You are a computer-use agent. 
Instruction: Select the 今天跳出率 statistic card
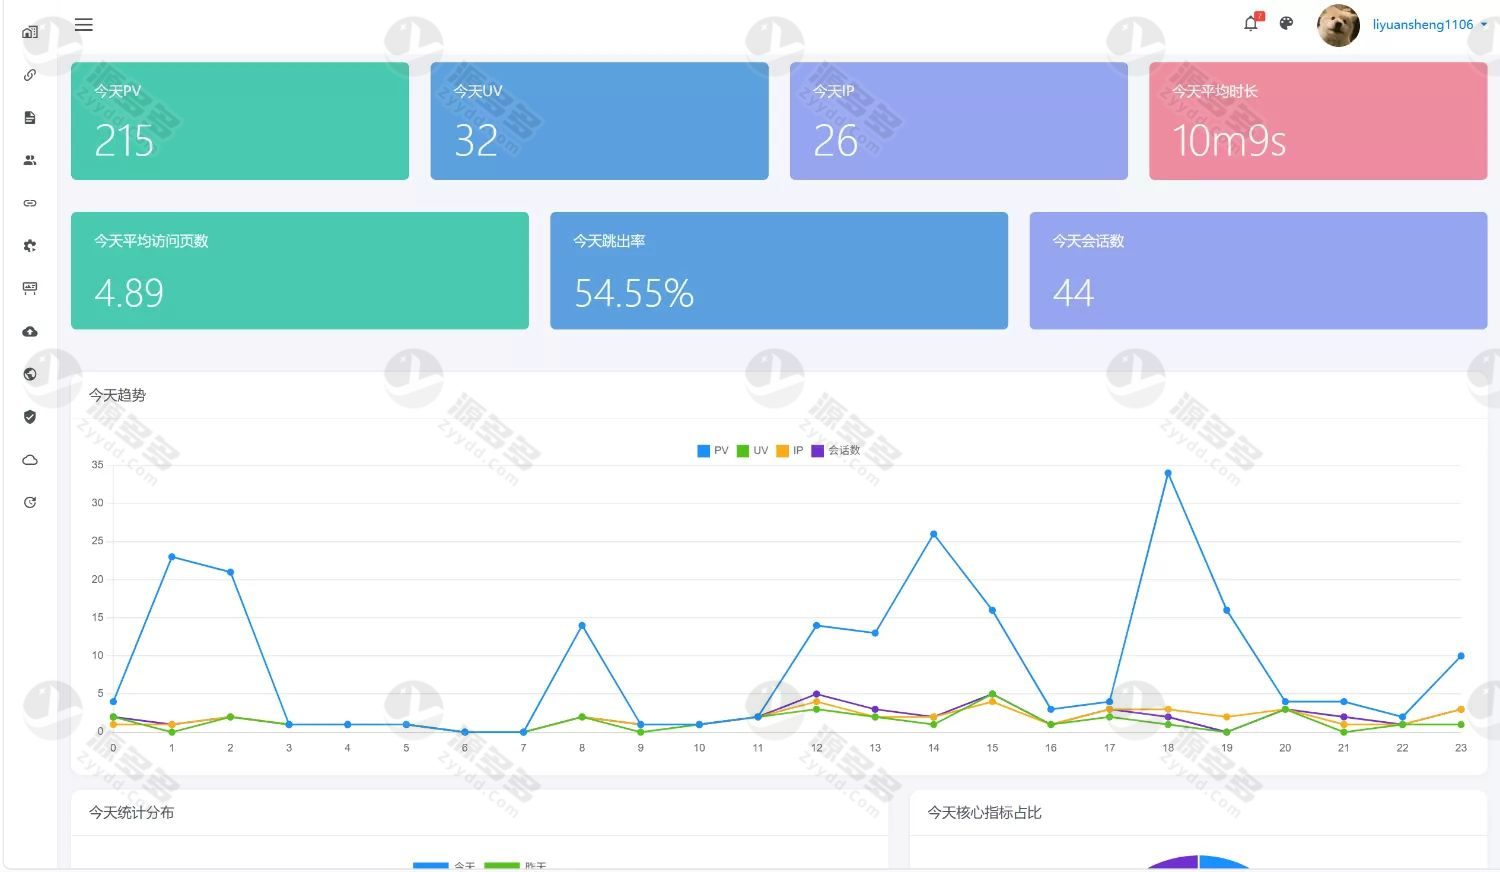pos(779,270)
